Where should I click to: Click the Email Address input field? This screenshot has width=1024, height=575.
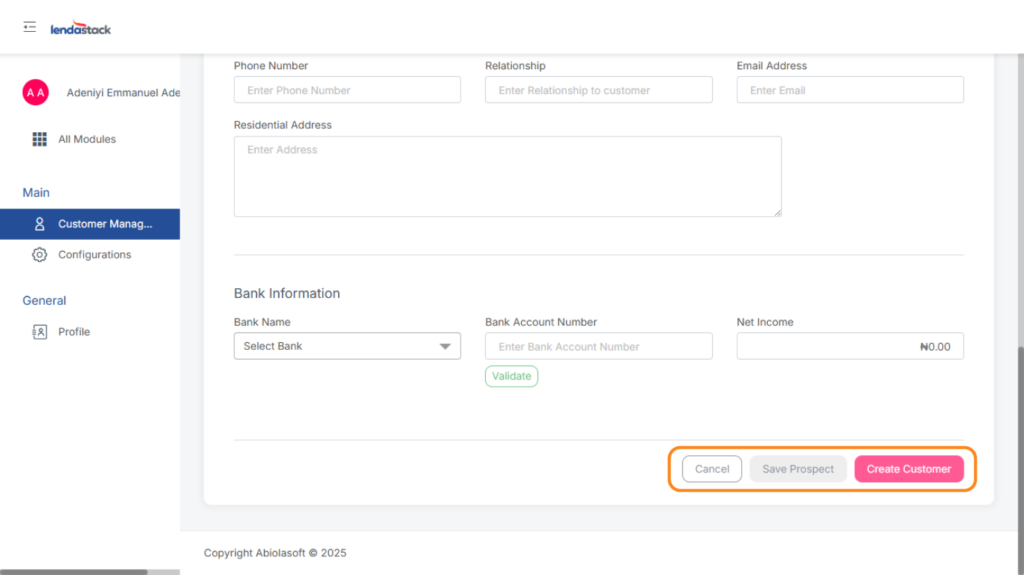850,90
